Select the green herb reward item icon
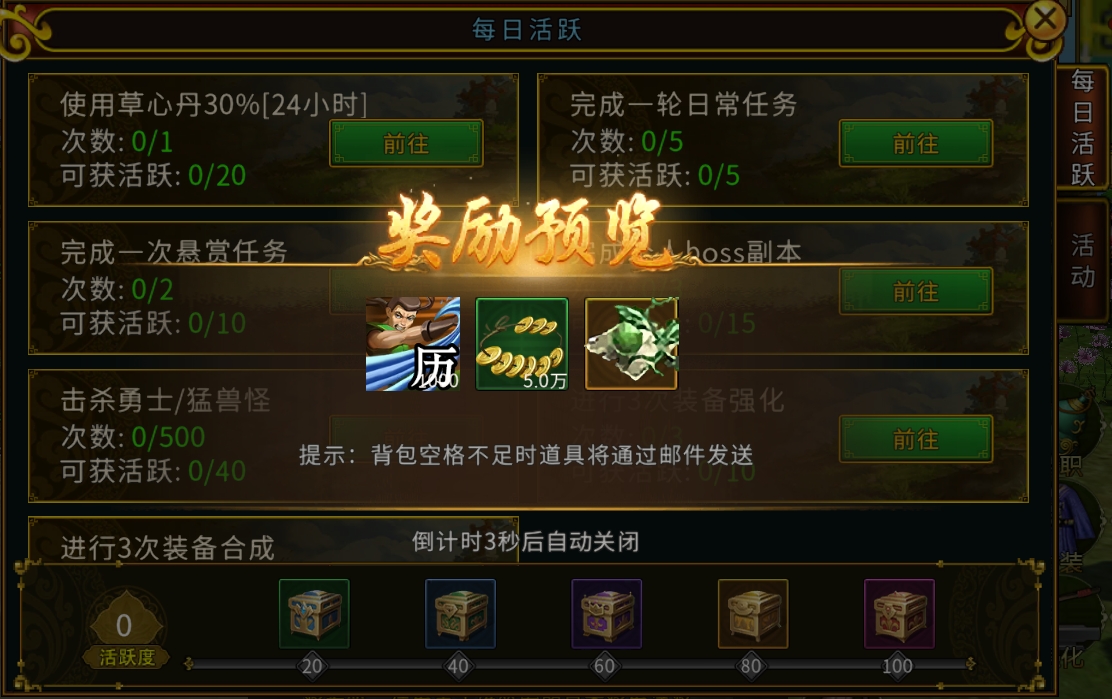Viewport: 1112px width, 699px height. click(631, 344)
